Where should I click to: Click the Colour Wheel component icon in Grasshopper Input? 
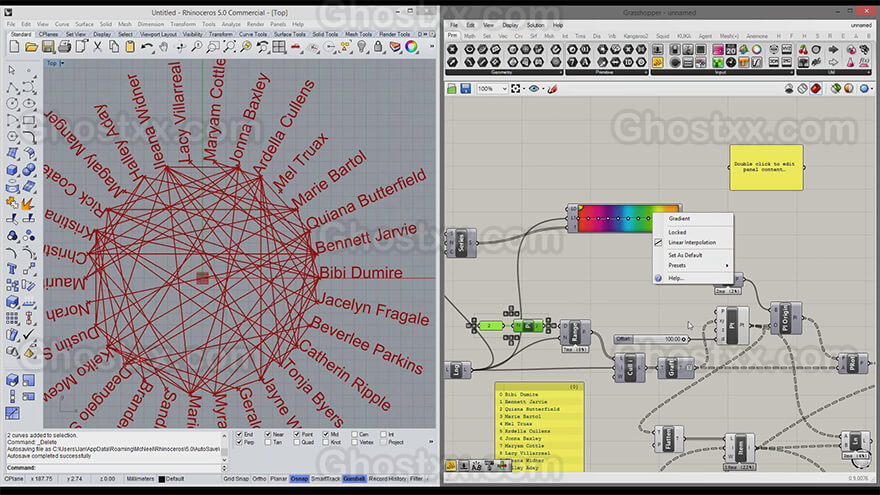[757, 50]
